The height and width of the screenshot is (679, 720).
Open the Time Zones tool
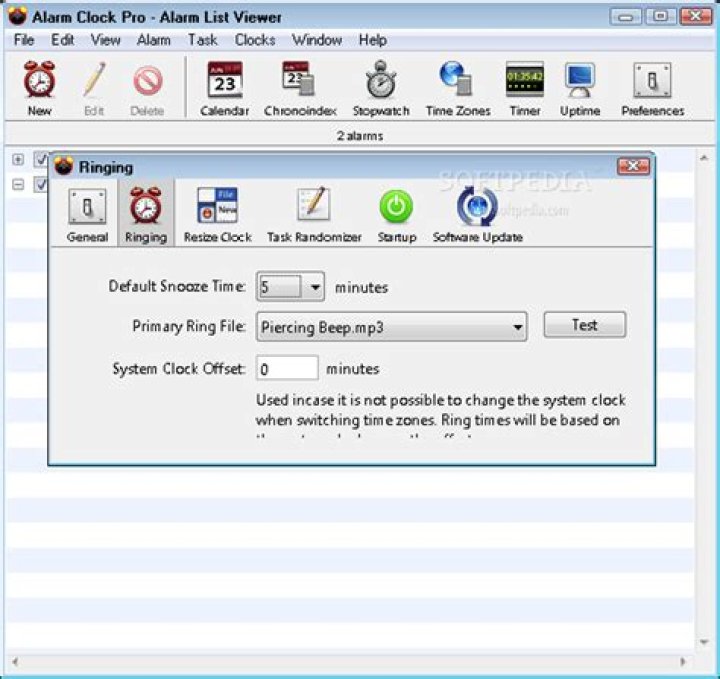458,88
